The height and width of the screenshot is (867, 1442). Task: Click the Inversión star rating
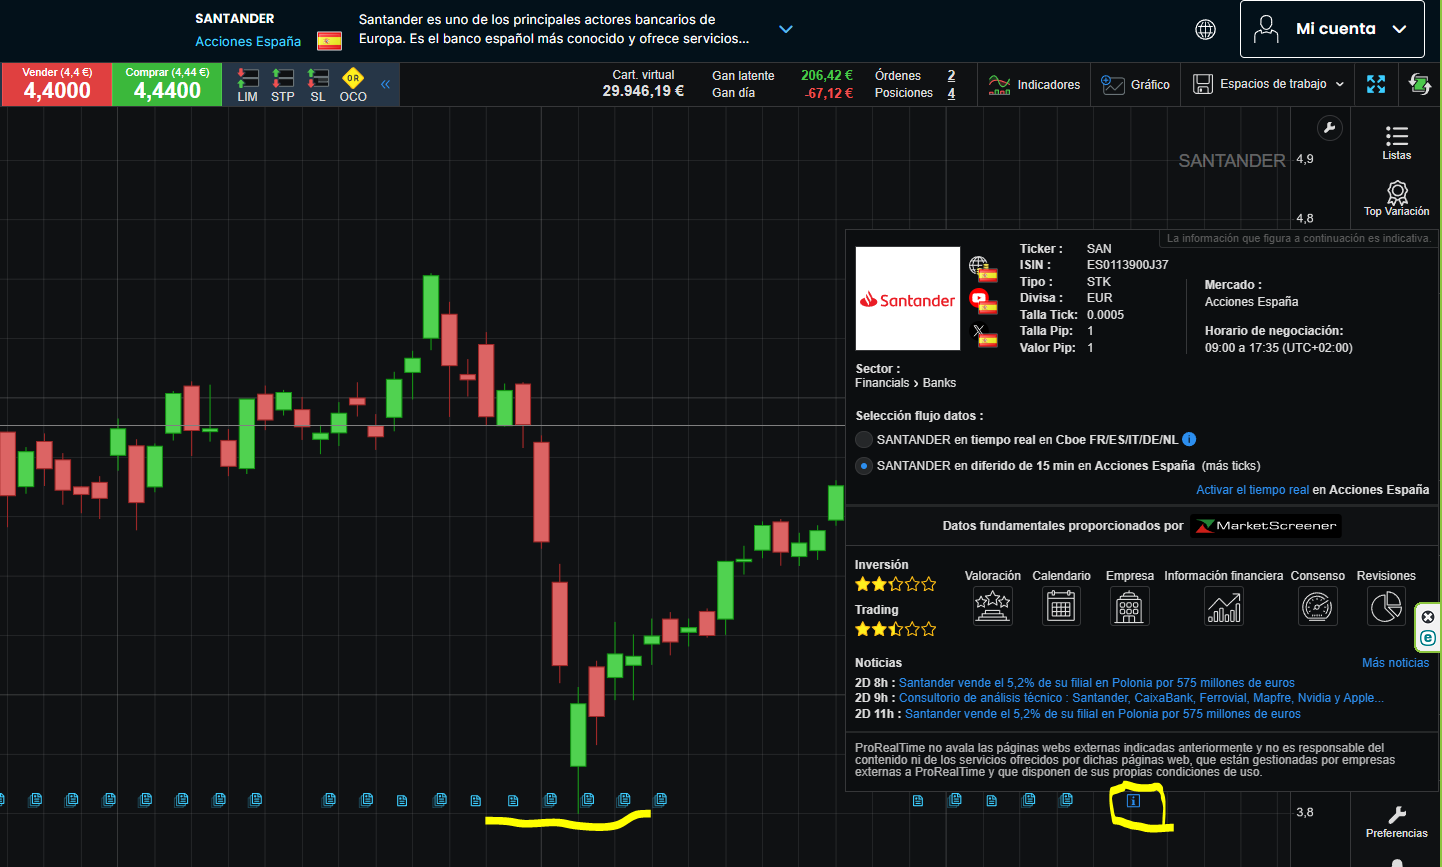point(895,584)
